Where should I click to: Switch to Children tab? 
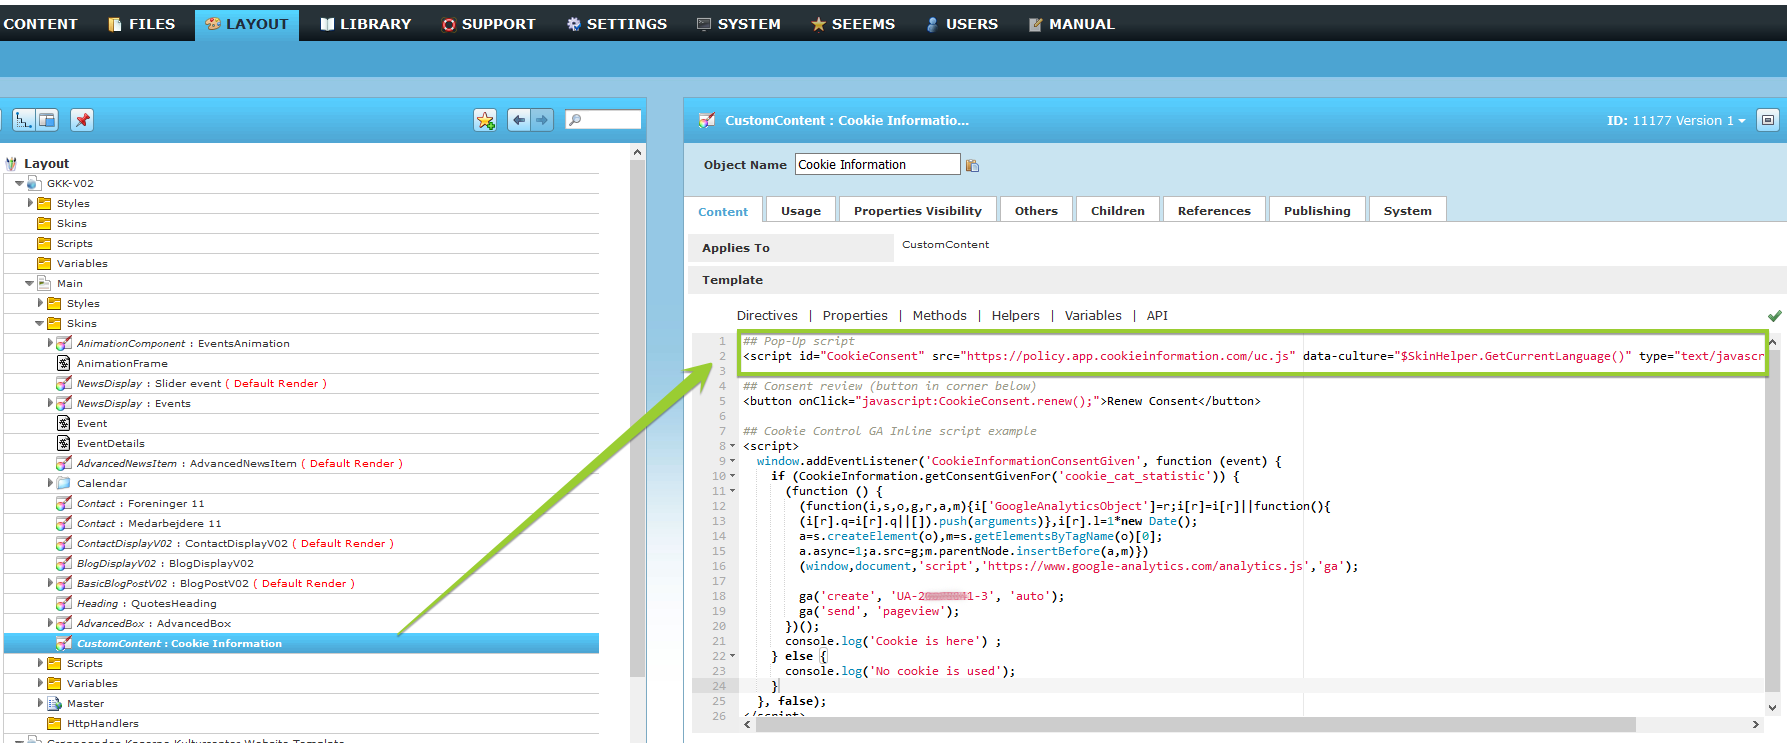point(1118,211)
